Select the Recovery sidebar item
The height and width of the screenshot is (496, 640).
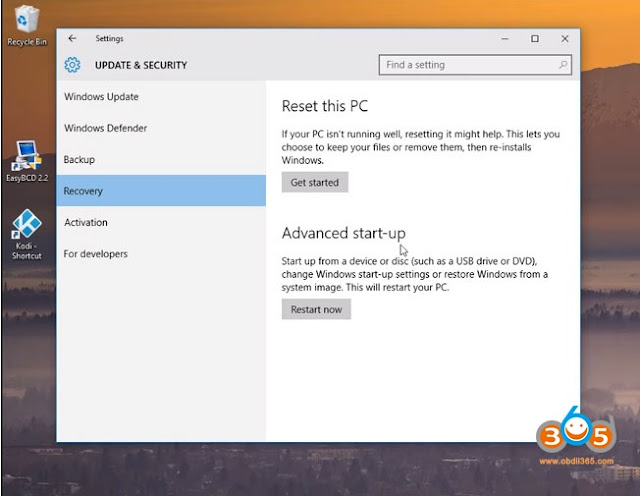pyautogui.click(x=161, y=191)
